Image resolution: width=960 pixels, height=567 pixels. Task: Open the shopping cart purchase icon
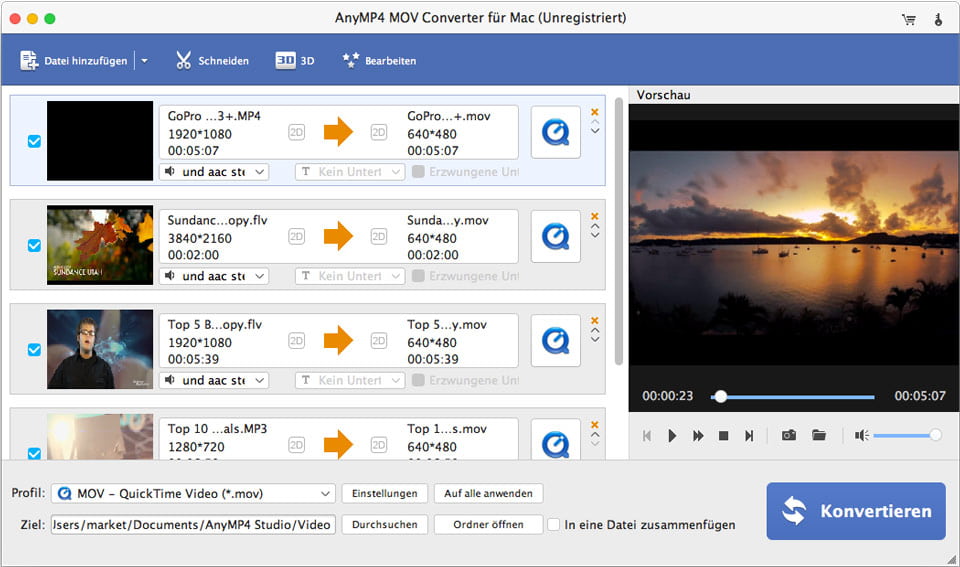click(909, 20)
